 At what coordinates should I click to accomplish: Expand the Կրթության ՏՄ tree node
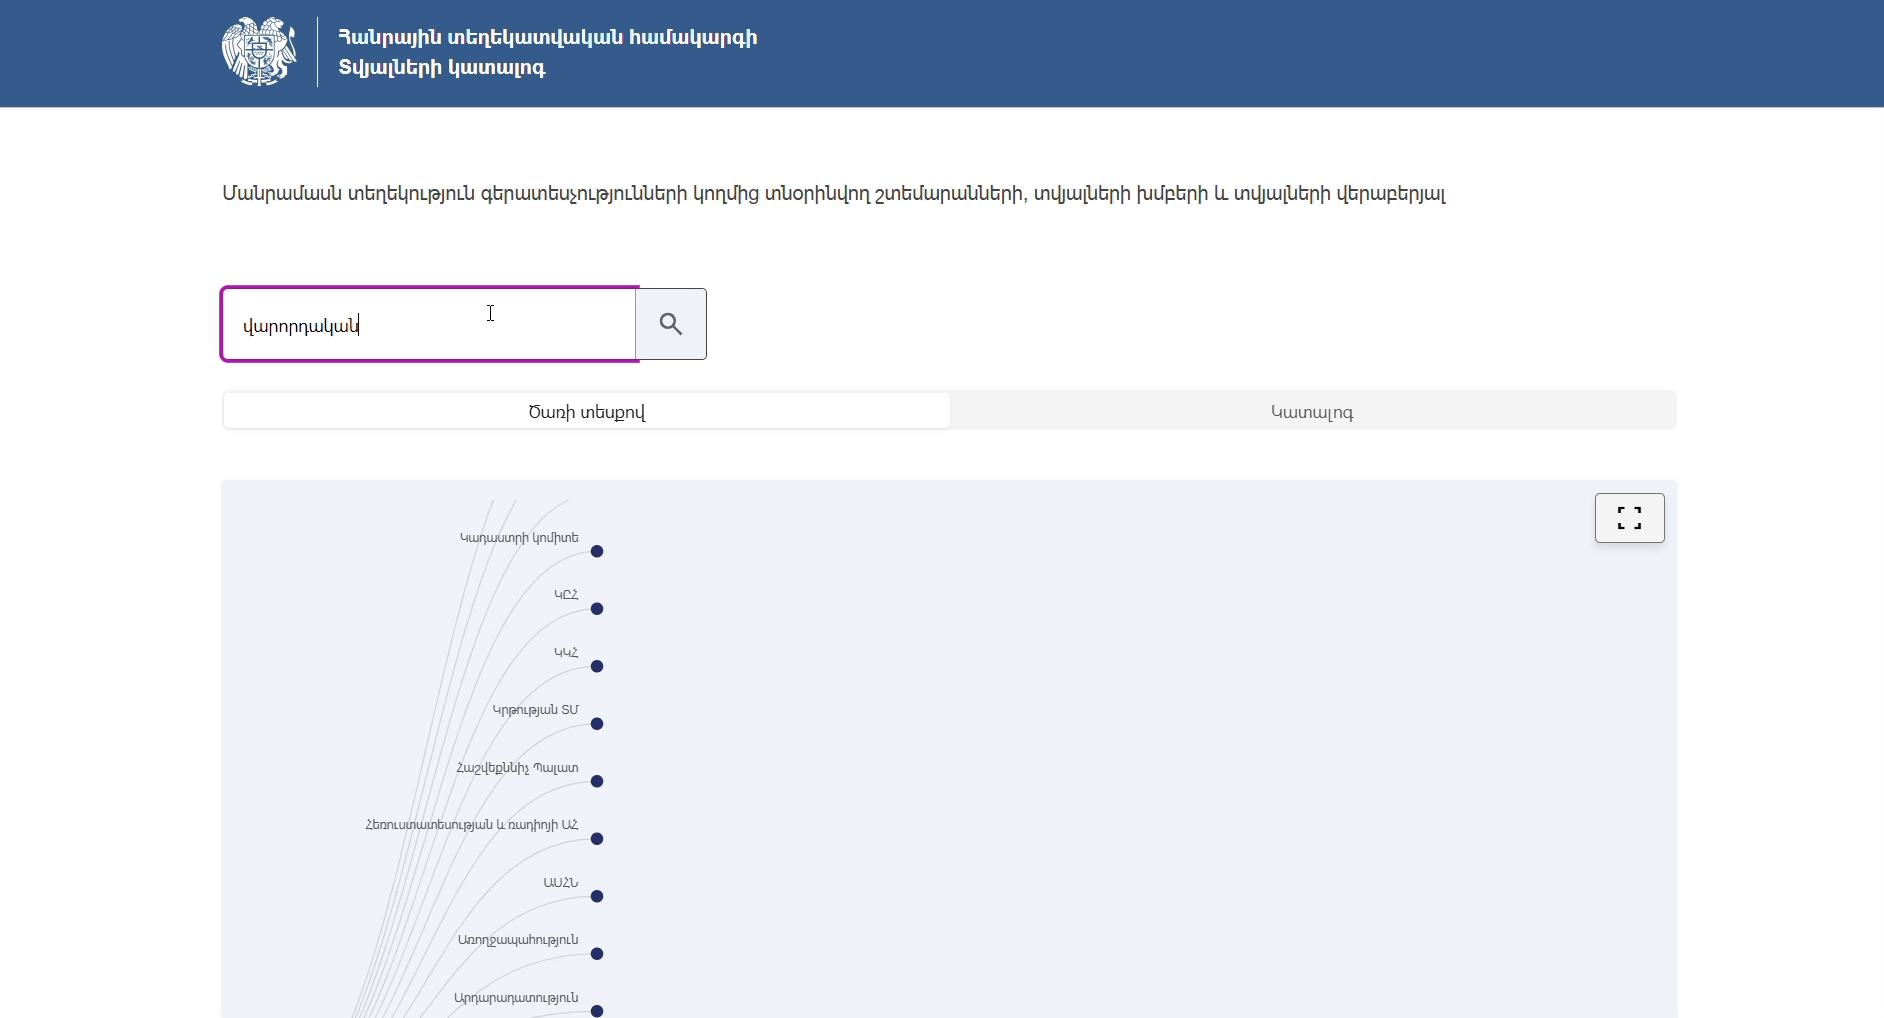[x=597, y=724]
